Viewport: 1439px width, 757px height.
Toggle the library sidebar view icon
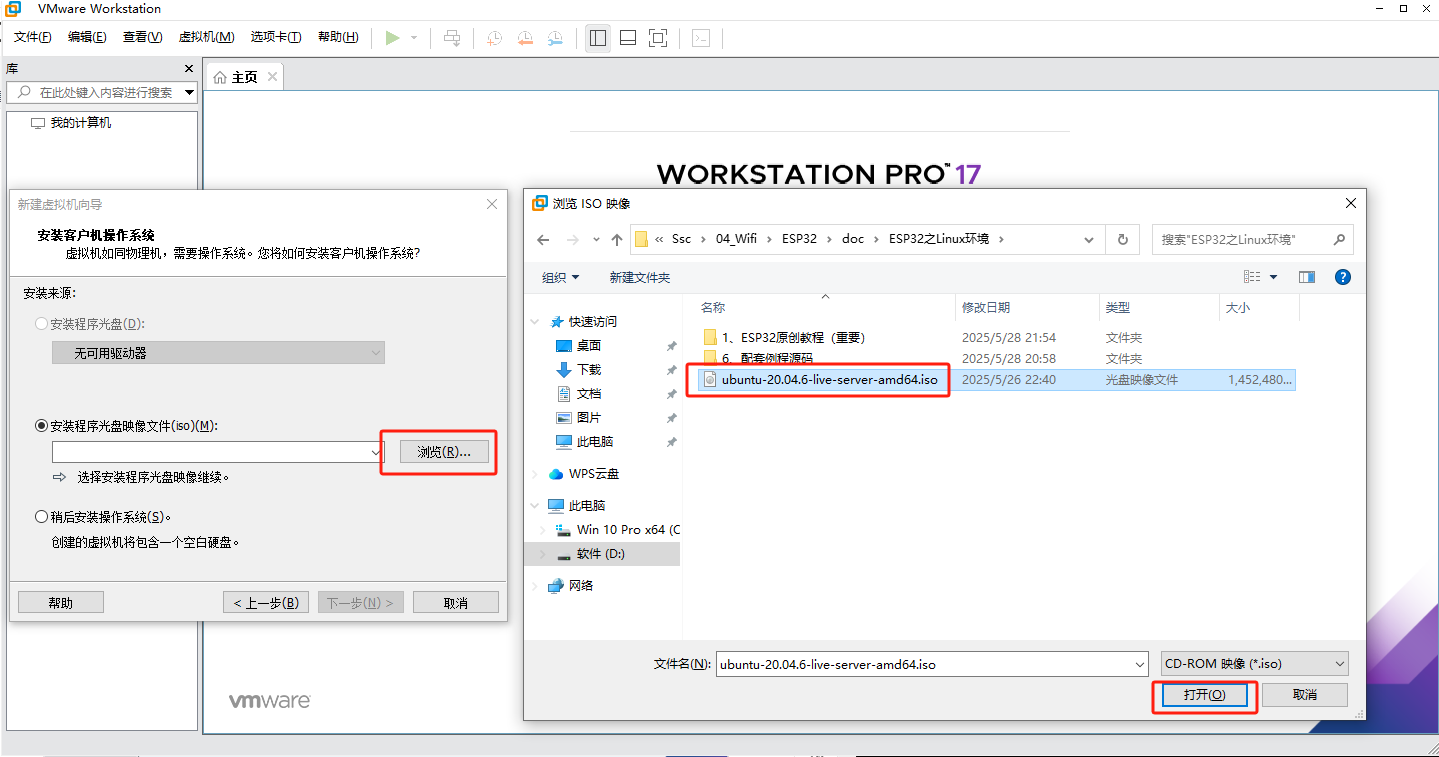pos(598,38)
